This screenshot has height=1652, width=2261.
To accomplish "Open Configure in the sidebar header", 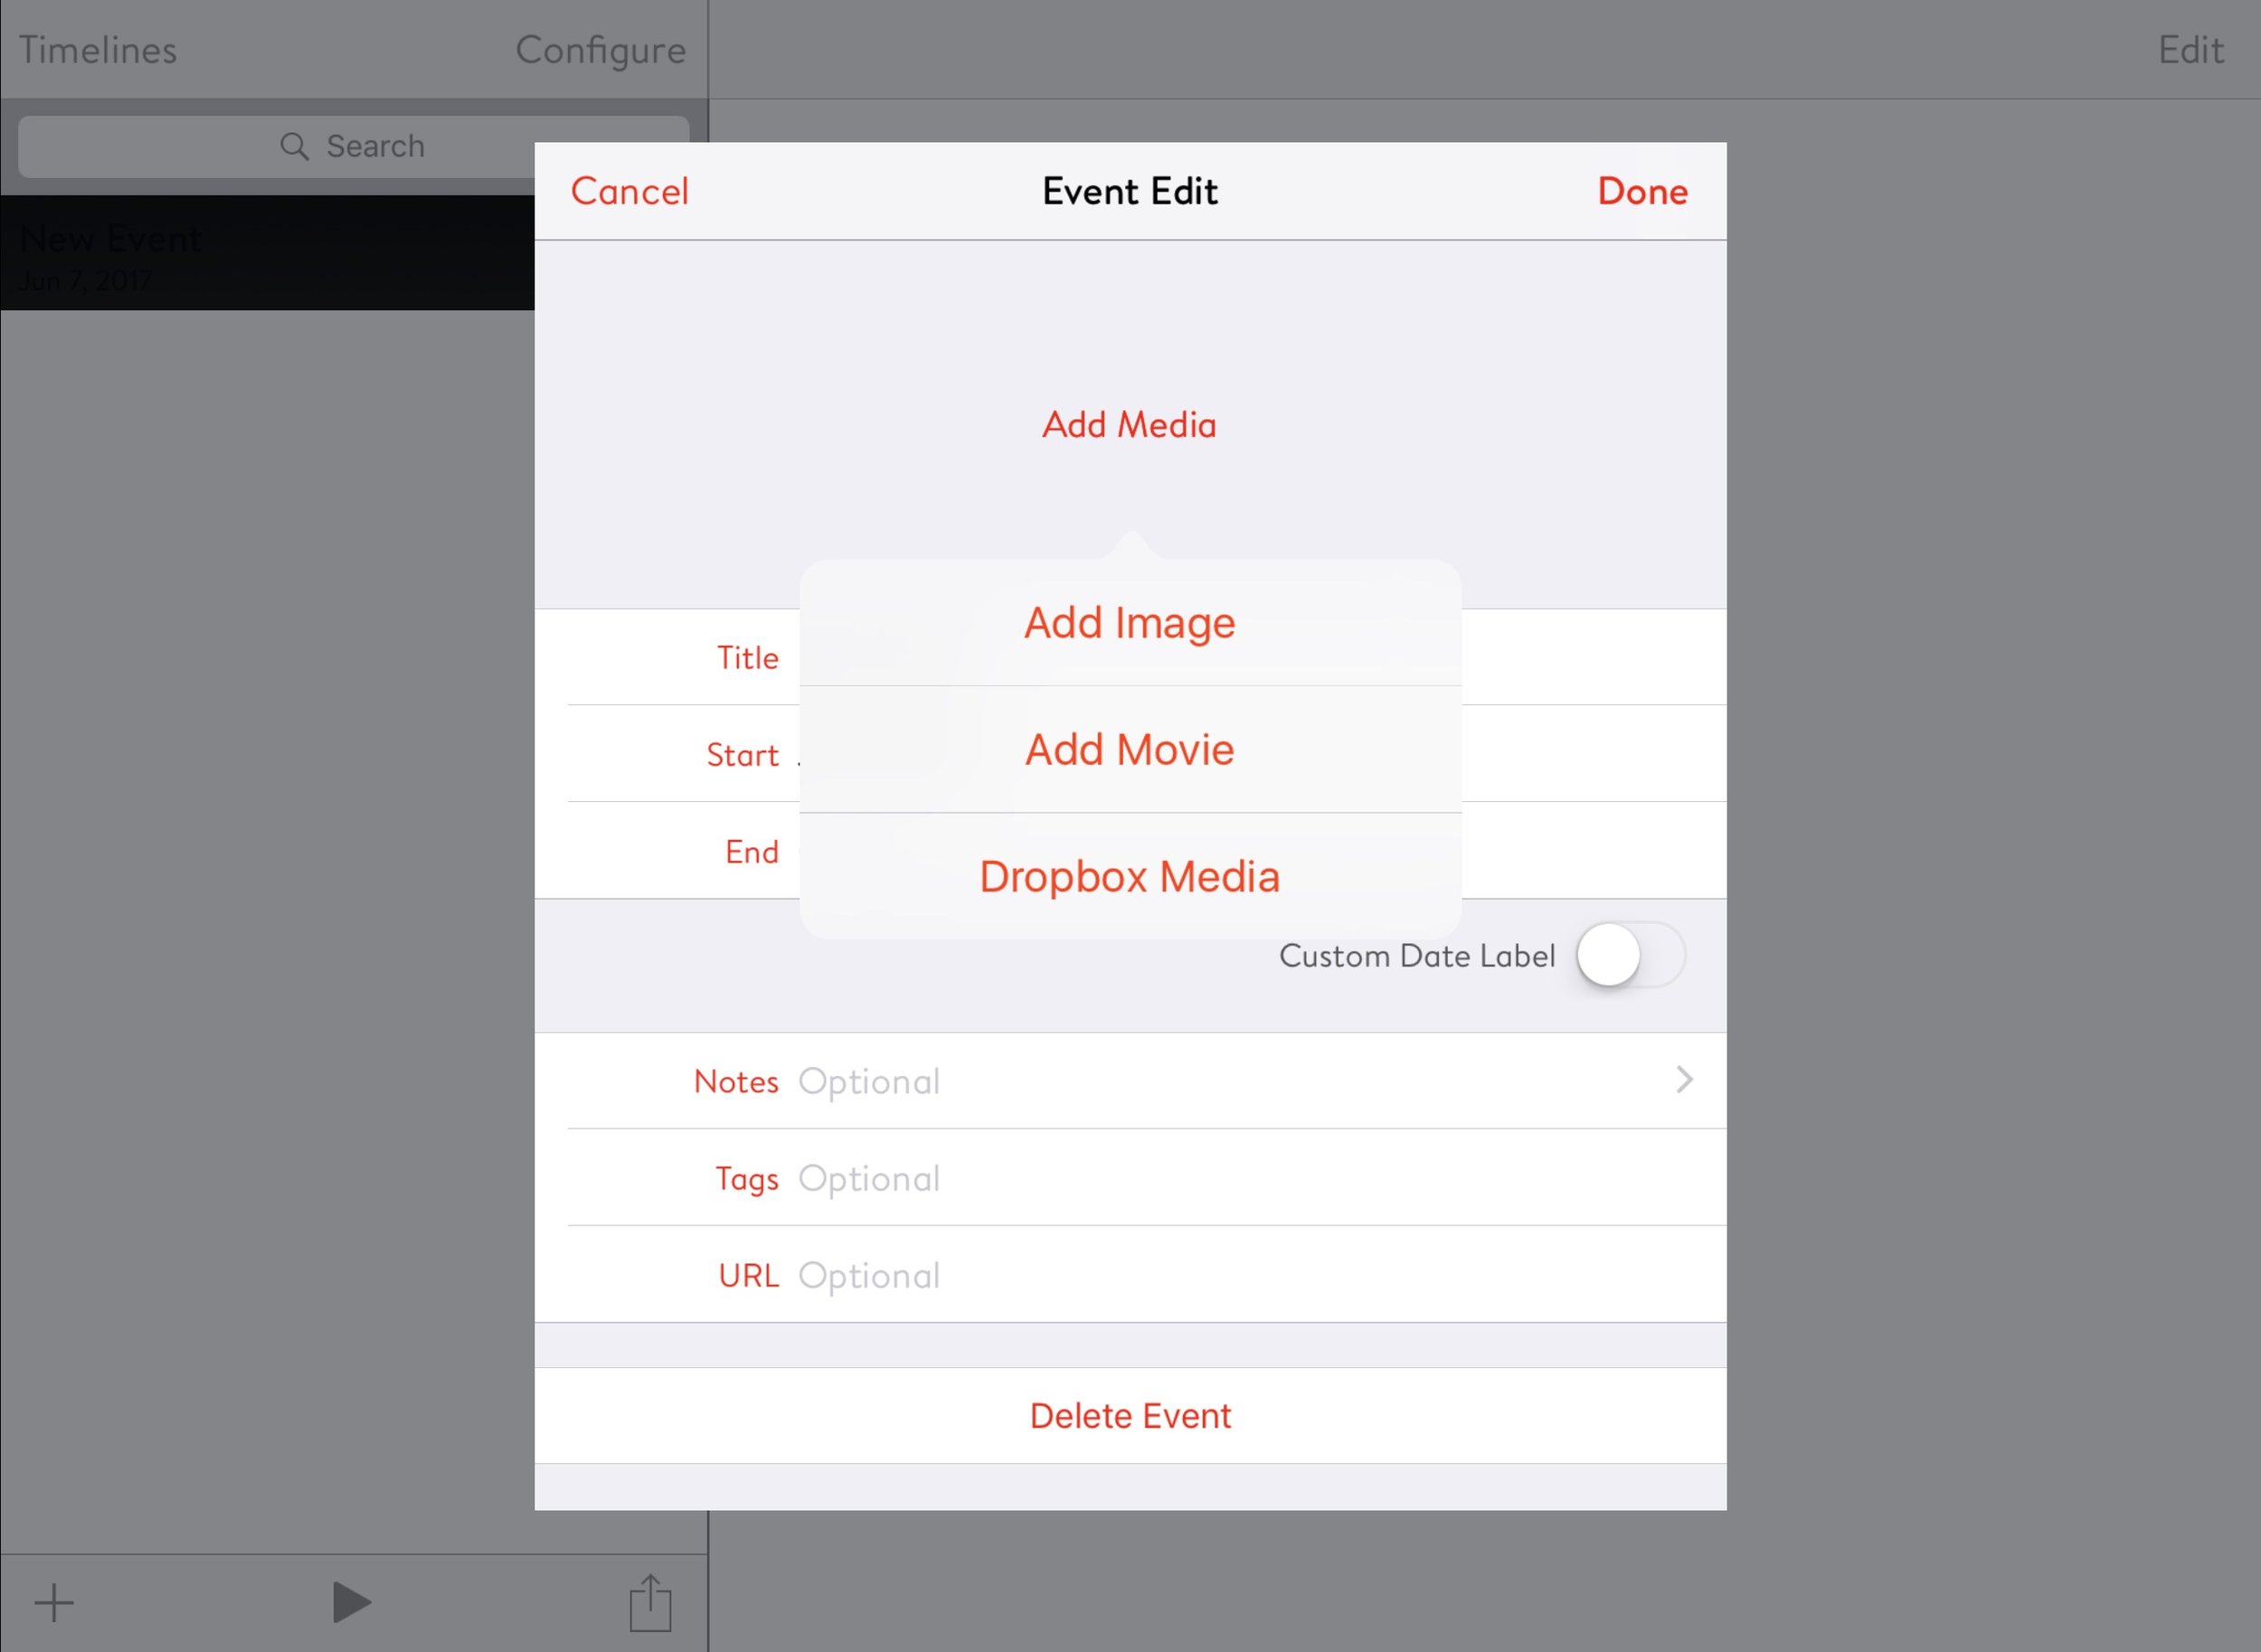I will [x=601, y=50].
